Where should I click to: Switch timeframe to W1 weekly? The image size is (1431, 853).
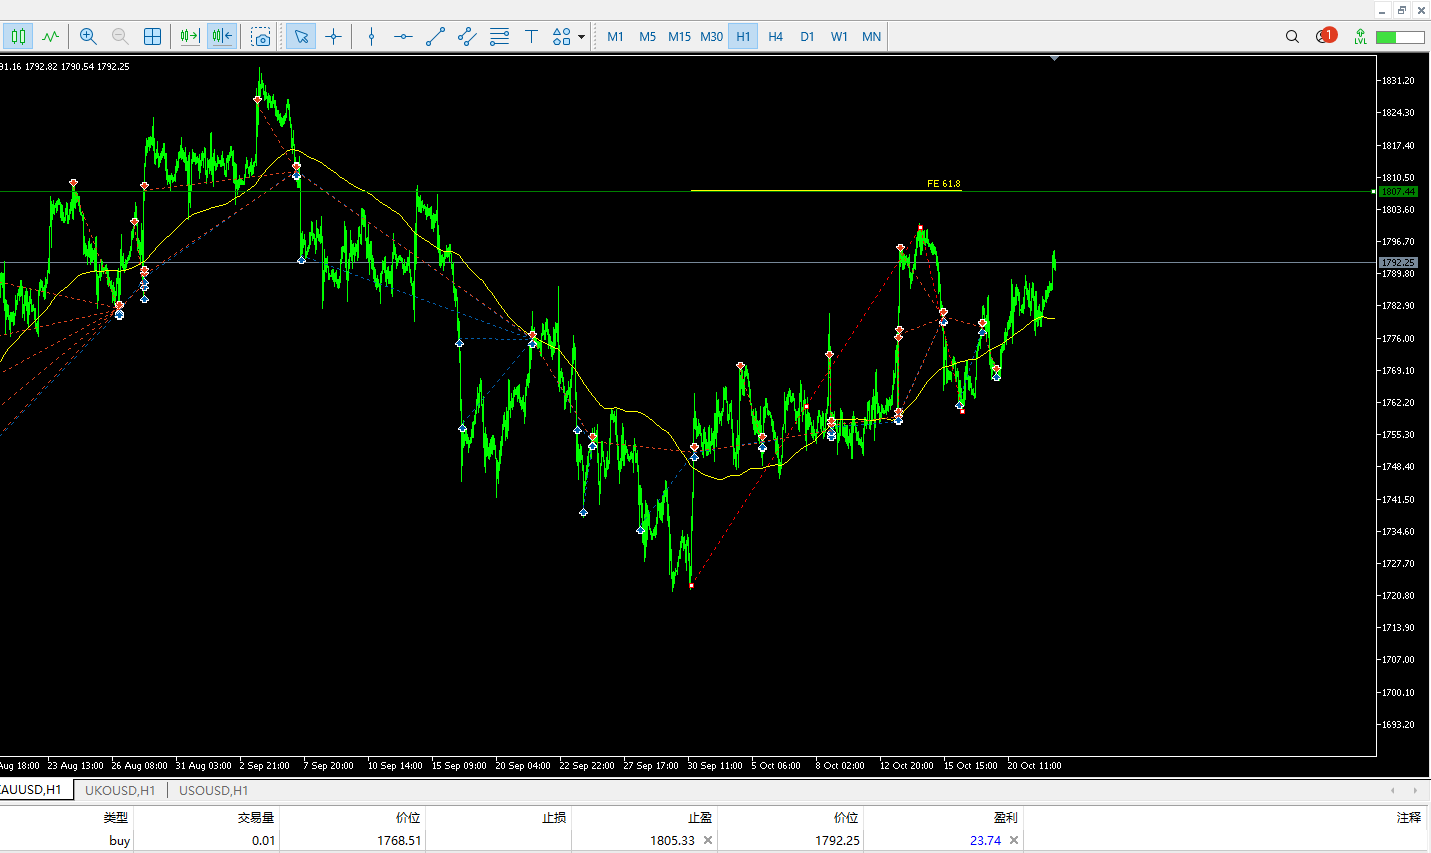click(x=839, y=37)
